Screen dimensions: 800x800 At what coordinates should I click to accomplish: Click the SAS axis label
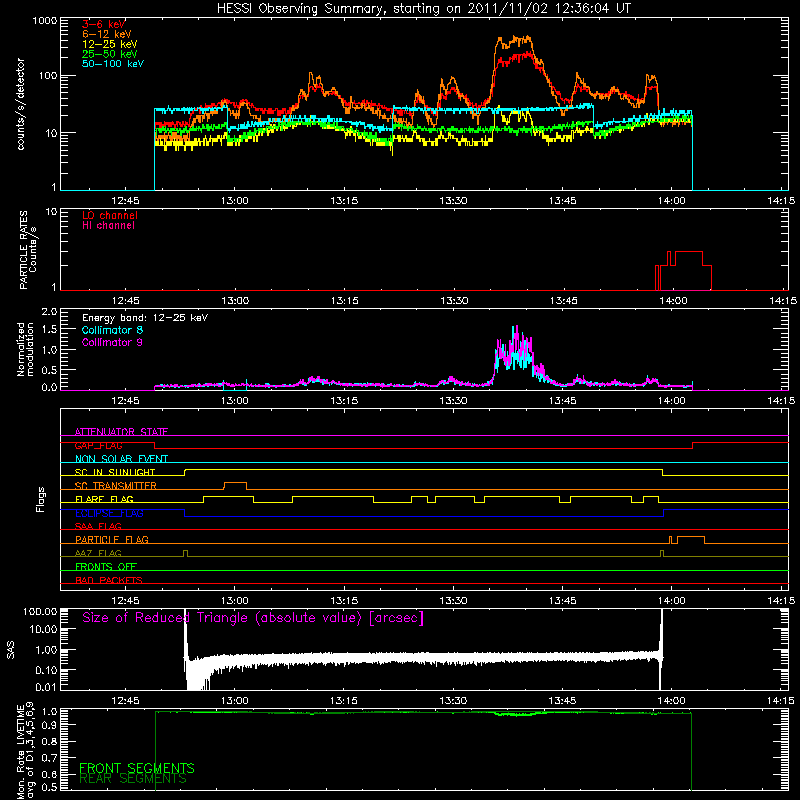tap(11, 650)
